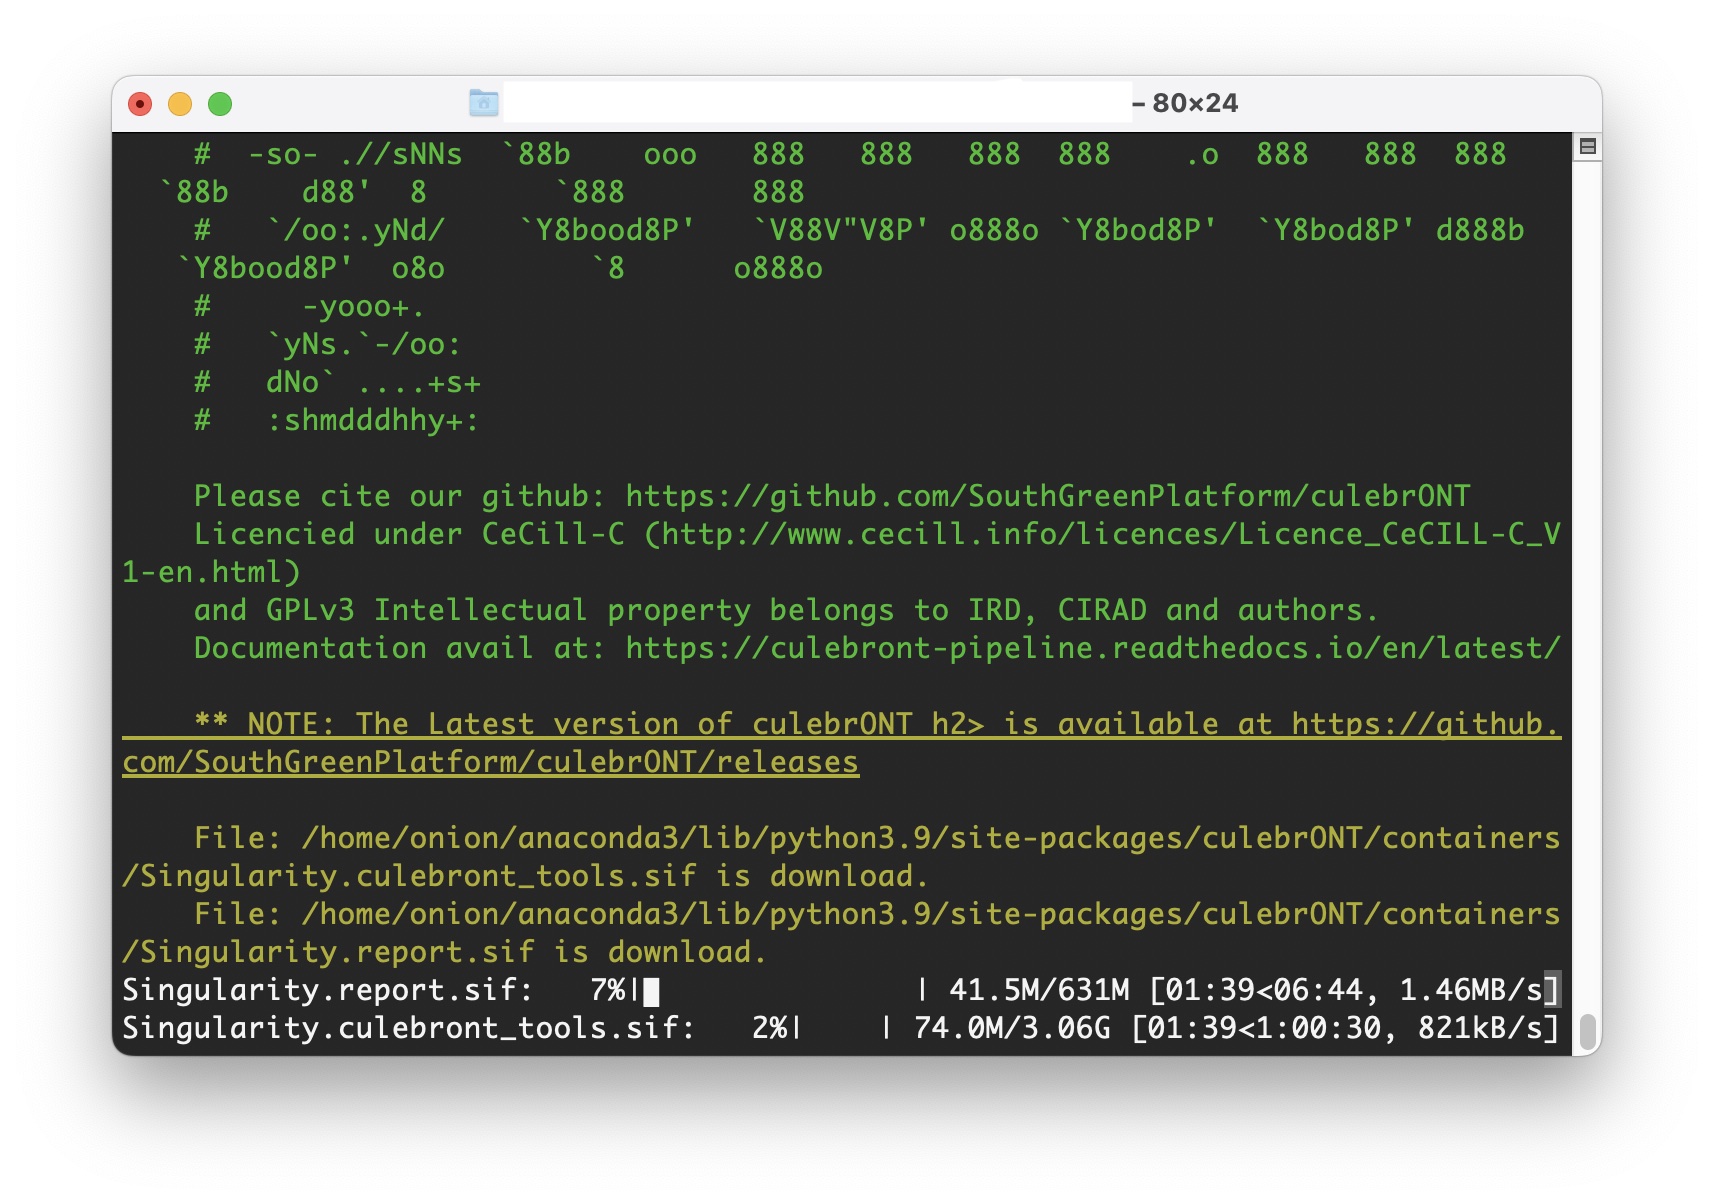
Task: Minimize the terminal with the yellow button
Action: [180, 104]
